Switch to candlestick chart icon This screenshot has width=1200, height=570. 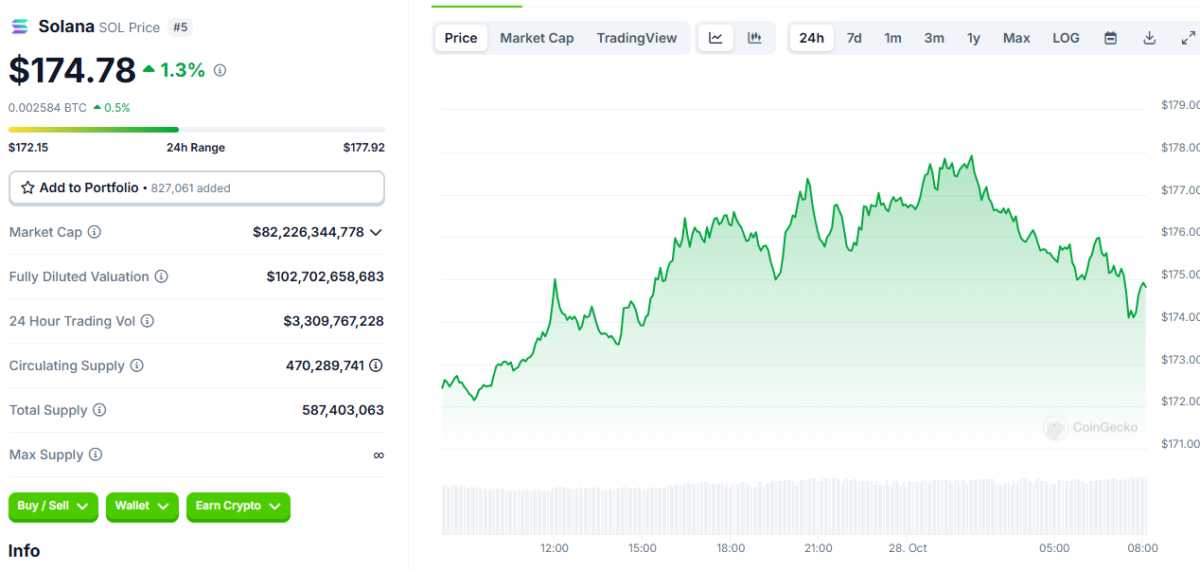(x=755, y=38)
